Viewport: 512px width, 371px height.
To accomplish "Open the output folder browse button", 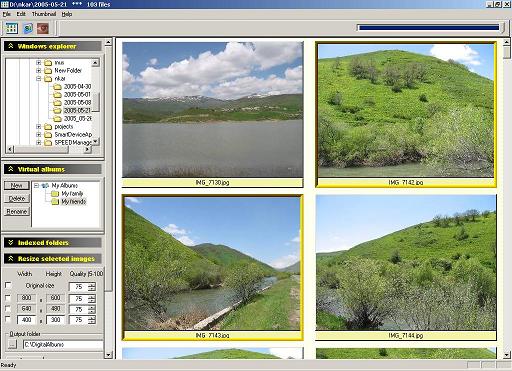I will tap(12, 344).
